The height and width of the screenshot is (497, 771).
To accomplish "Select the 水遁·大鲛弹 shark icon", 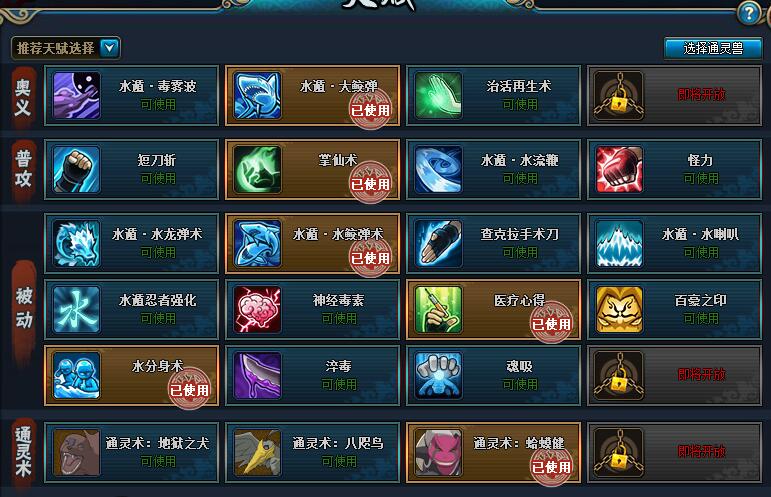I will (x=258, y=95).
